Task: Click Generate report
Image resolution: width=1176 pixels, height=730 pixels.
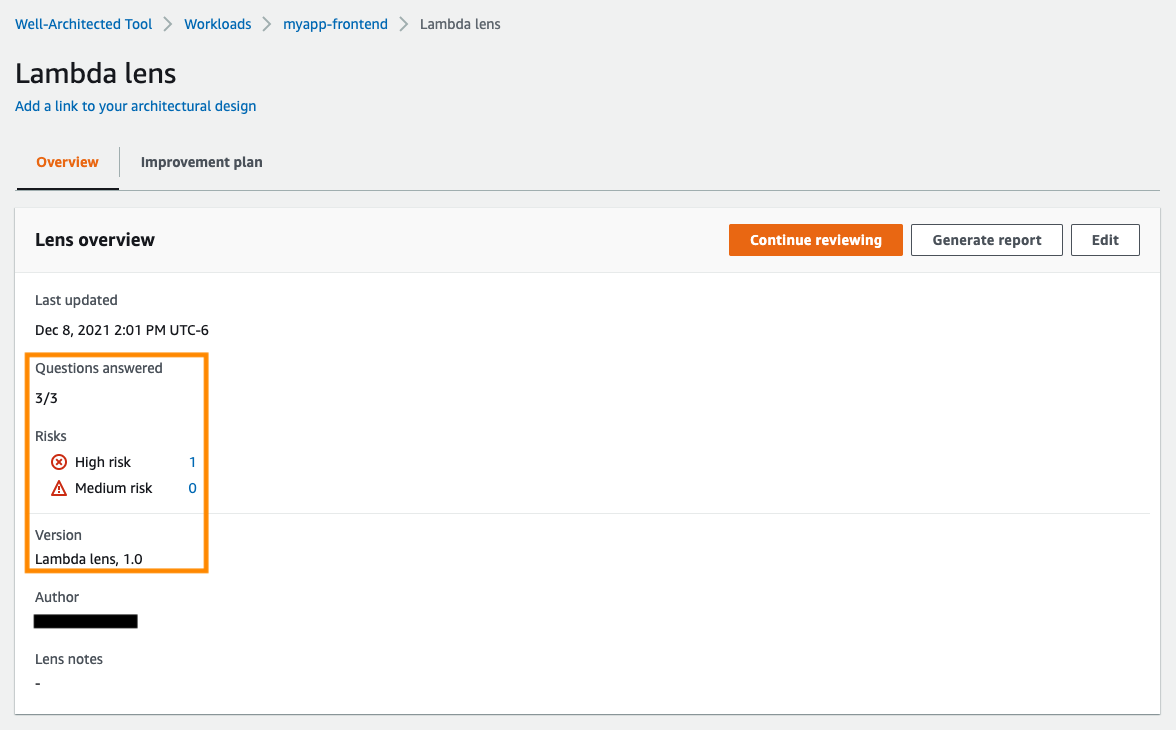Action: tap(986, 240)
